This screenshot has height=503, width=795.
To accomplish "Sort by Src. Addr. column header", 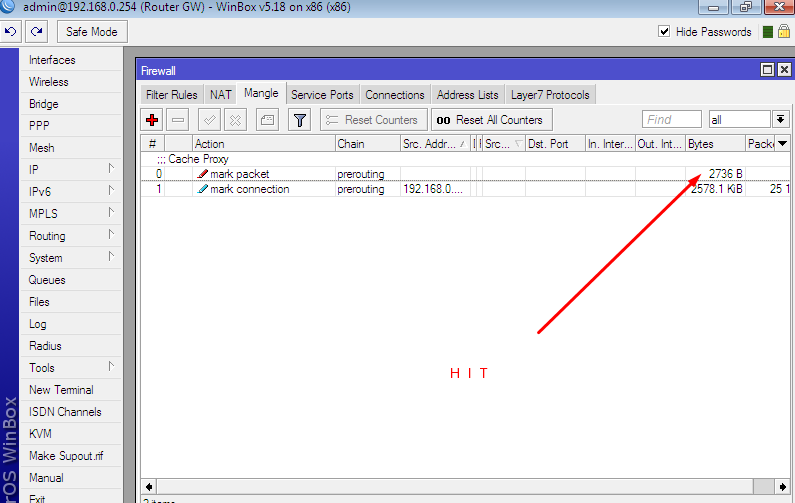I will 436,144.
